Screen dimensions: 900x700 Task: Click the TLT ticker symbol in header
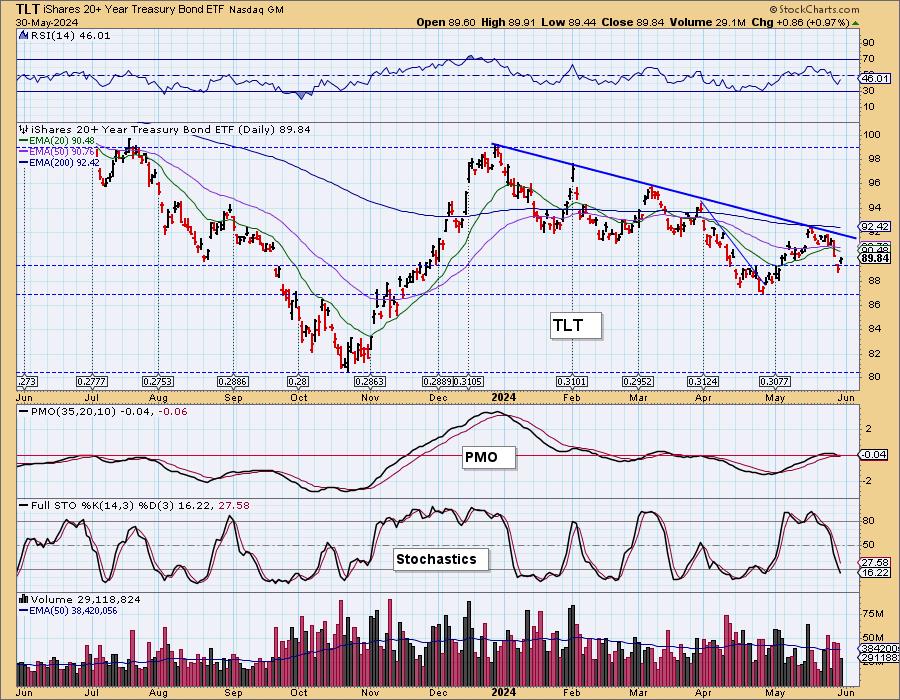point(26,9)
